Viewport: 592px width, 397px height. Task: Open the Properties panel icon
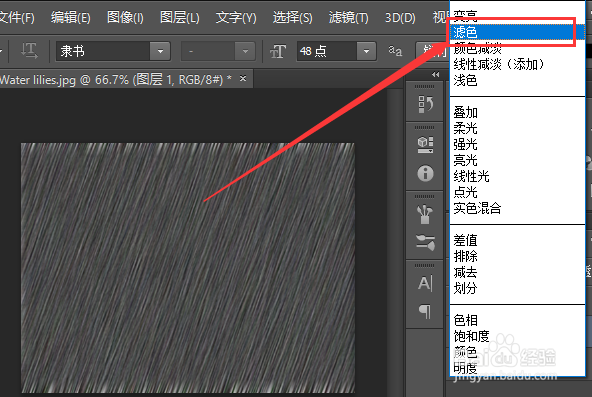pyautogui.click(x=425, y=145)
